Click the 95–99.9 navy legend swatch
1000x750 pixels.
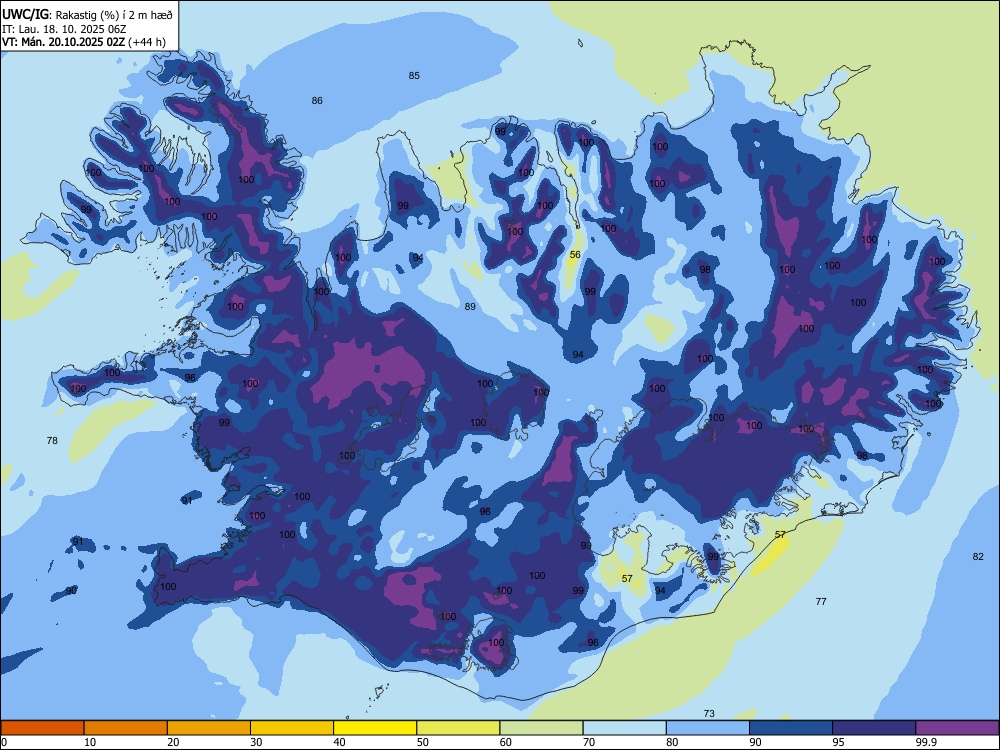[x=874, y=728]
